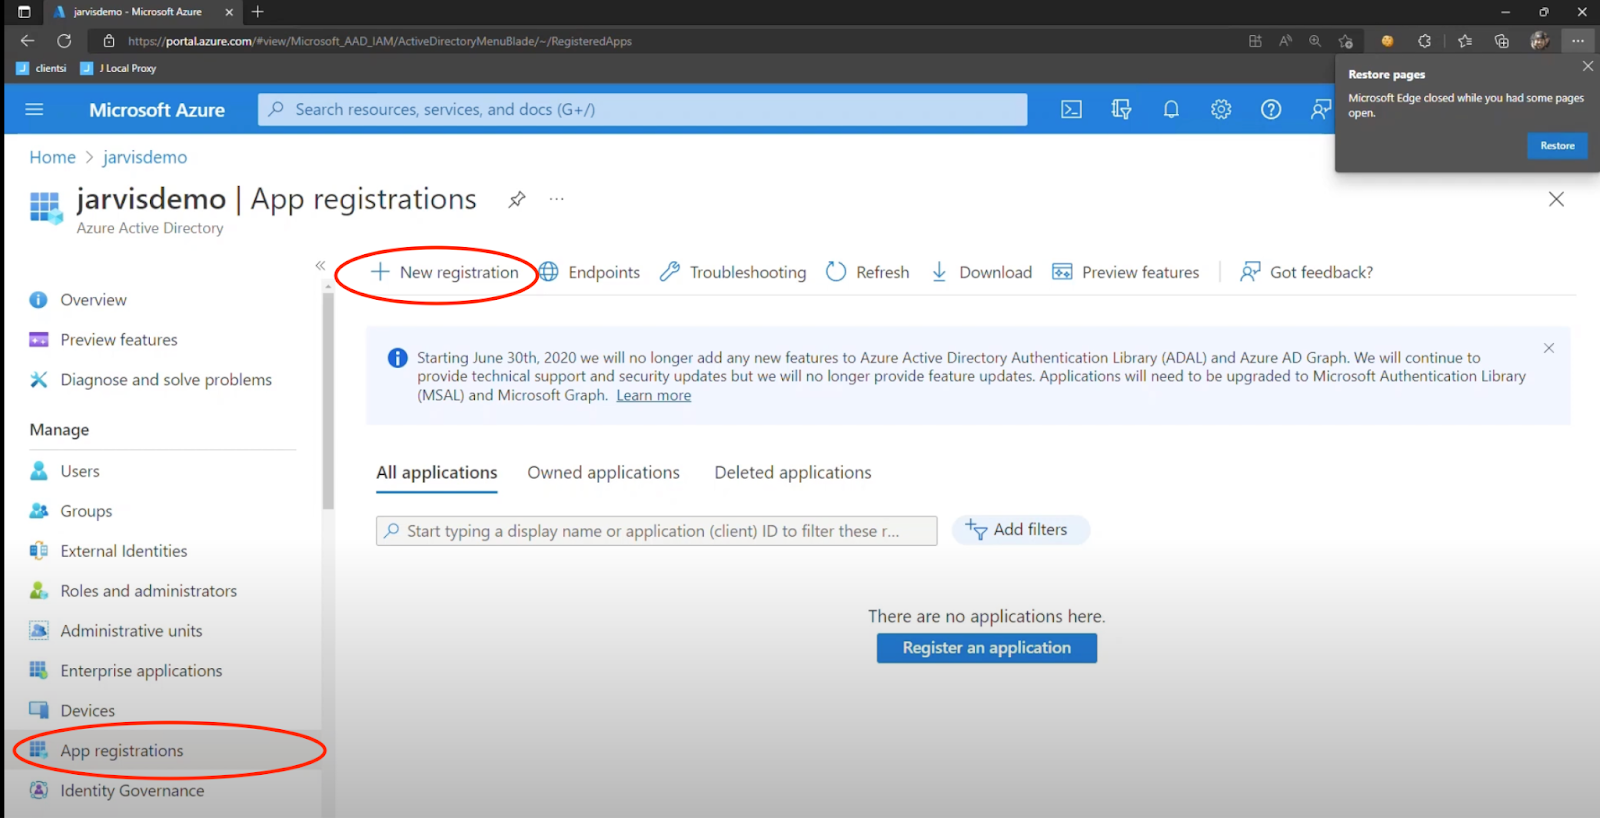Screen dimensions: 1600x818
Task: Open Troubleshooting from the command bar
Action: 733,272
